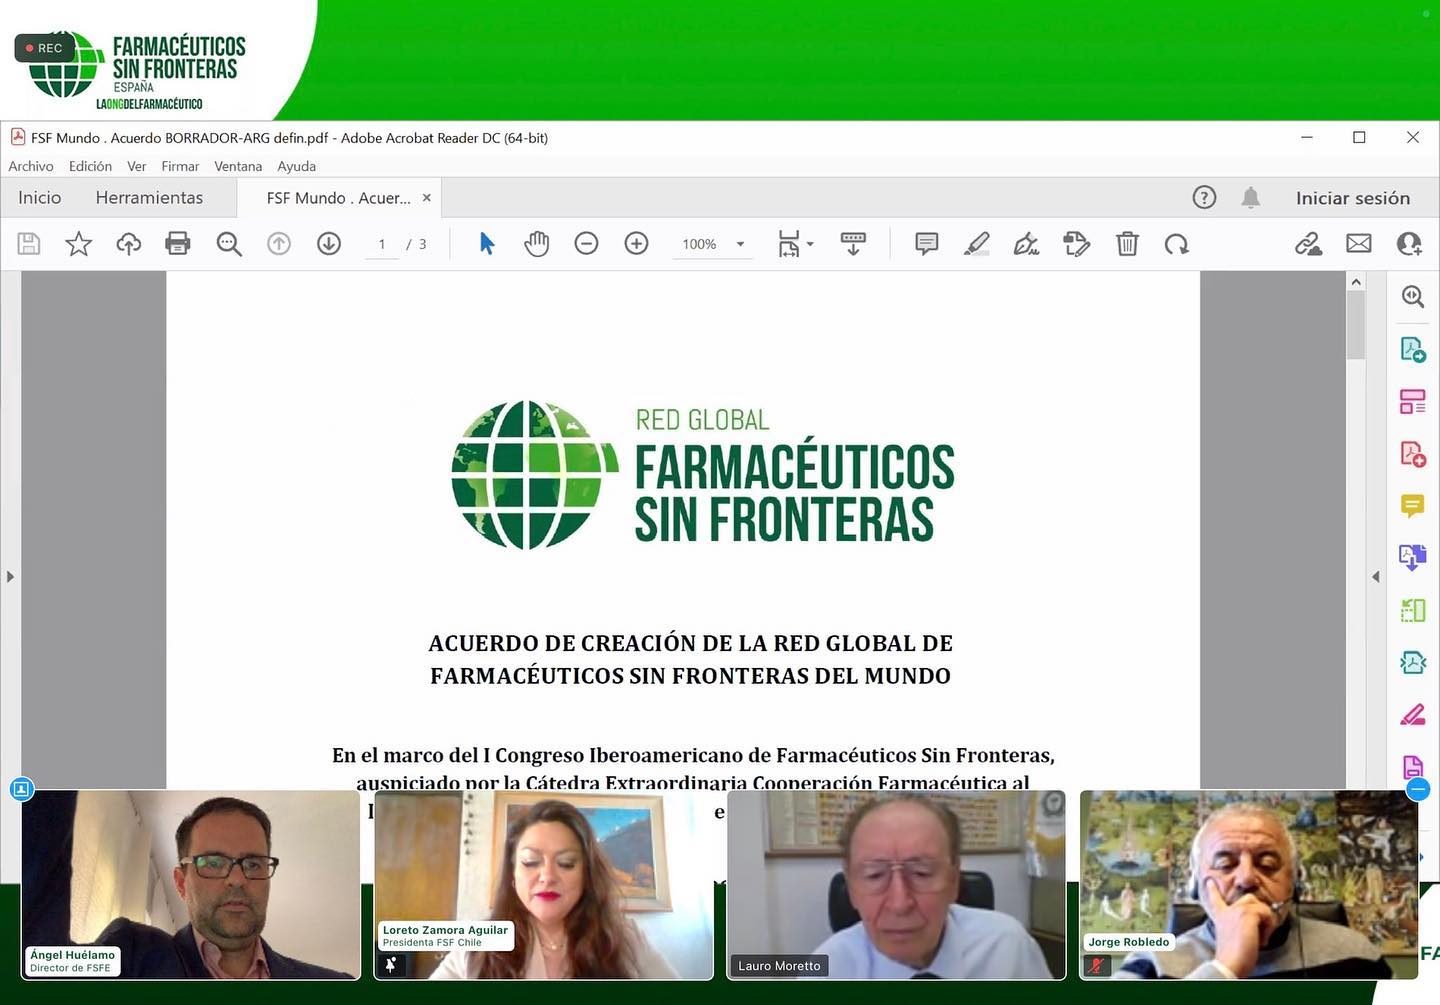Go to previous page arrow
1440x1005 pixels.
[279, 243]
